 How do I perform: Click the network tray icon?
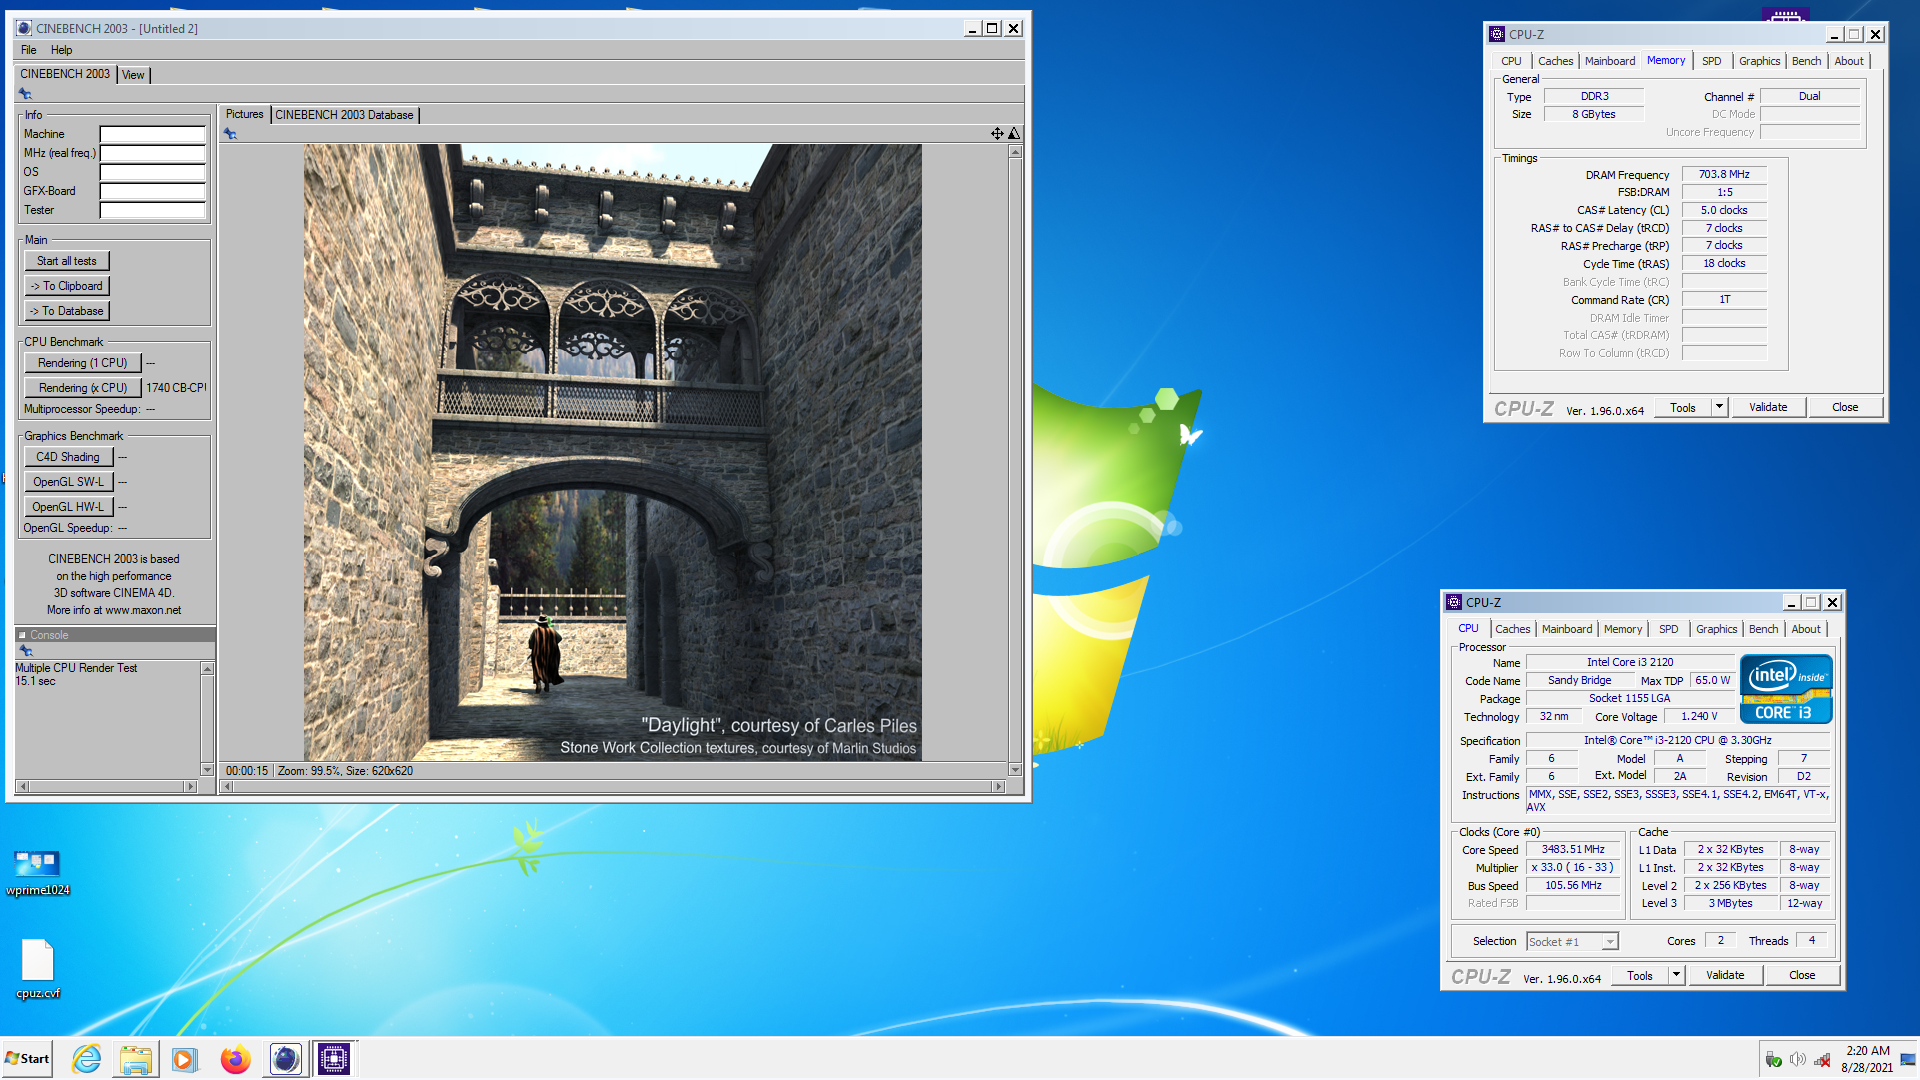(x=1822, y=1059)
